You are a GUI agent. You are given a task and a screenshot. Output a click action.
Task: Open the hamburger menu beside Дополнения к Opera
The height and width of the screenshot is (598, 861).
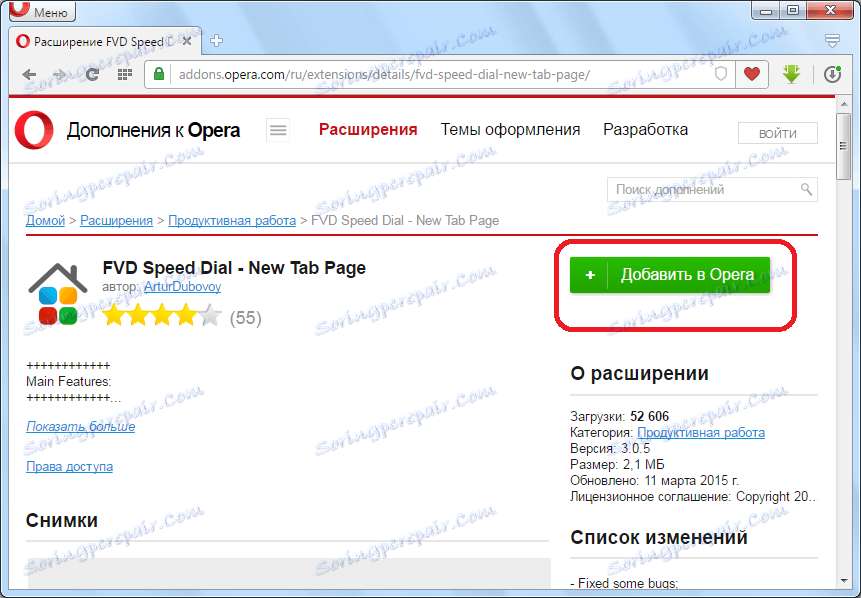point(278,130)
